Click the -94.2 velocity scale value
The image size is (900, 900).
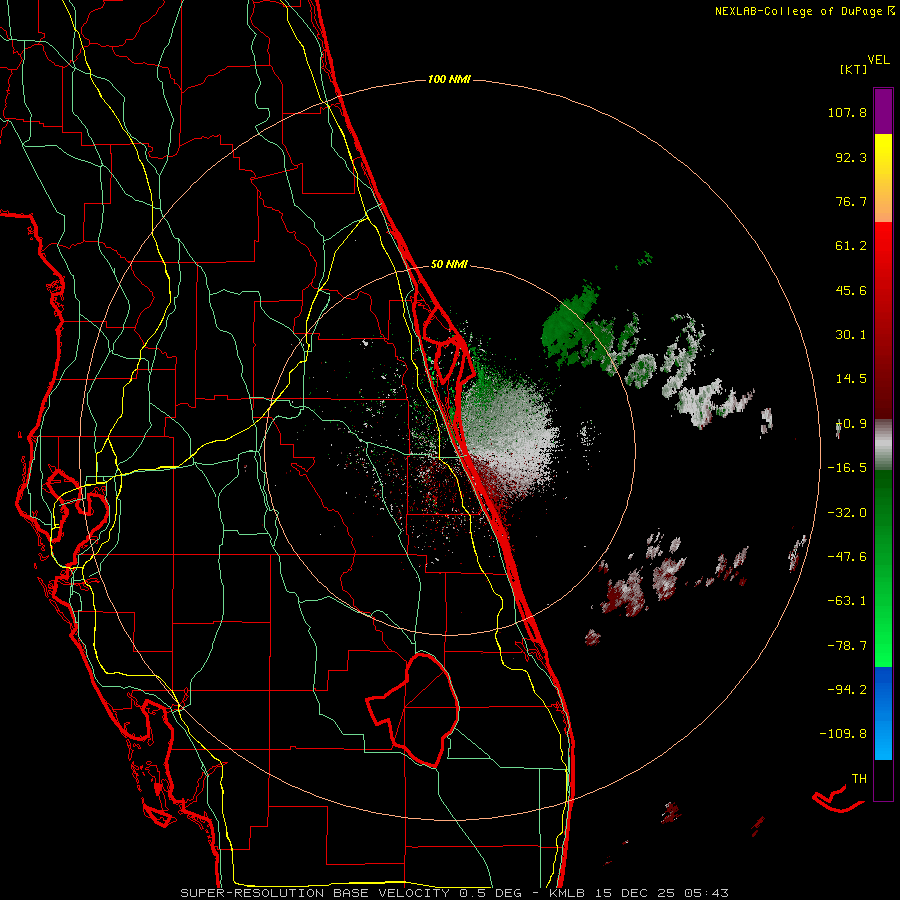[847, 690]
